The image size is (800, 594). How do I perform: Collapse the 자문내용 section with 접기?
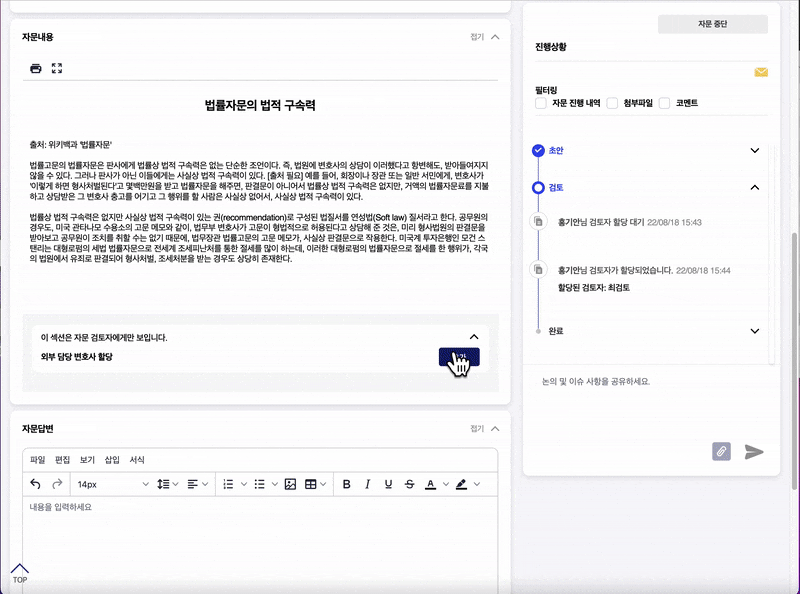tap(485, 37)
